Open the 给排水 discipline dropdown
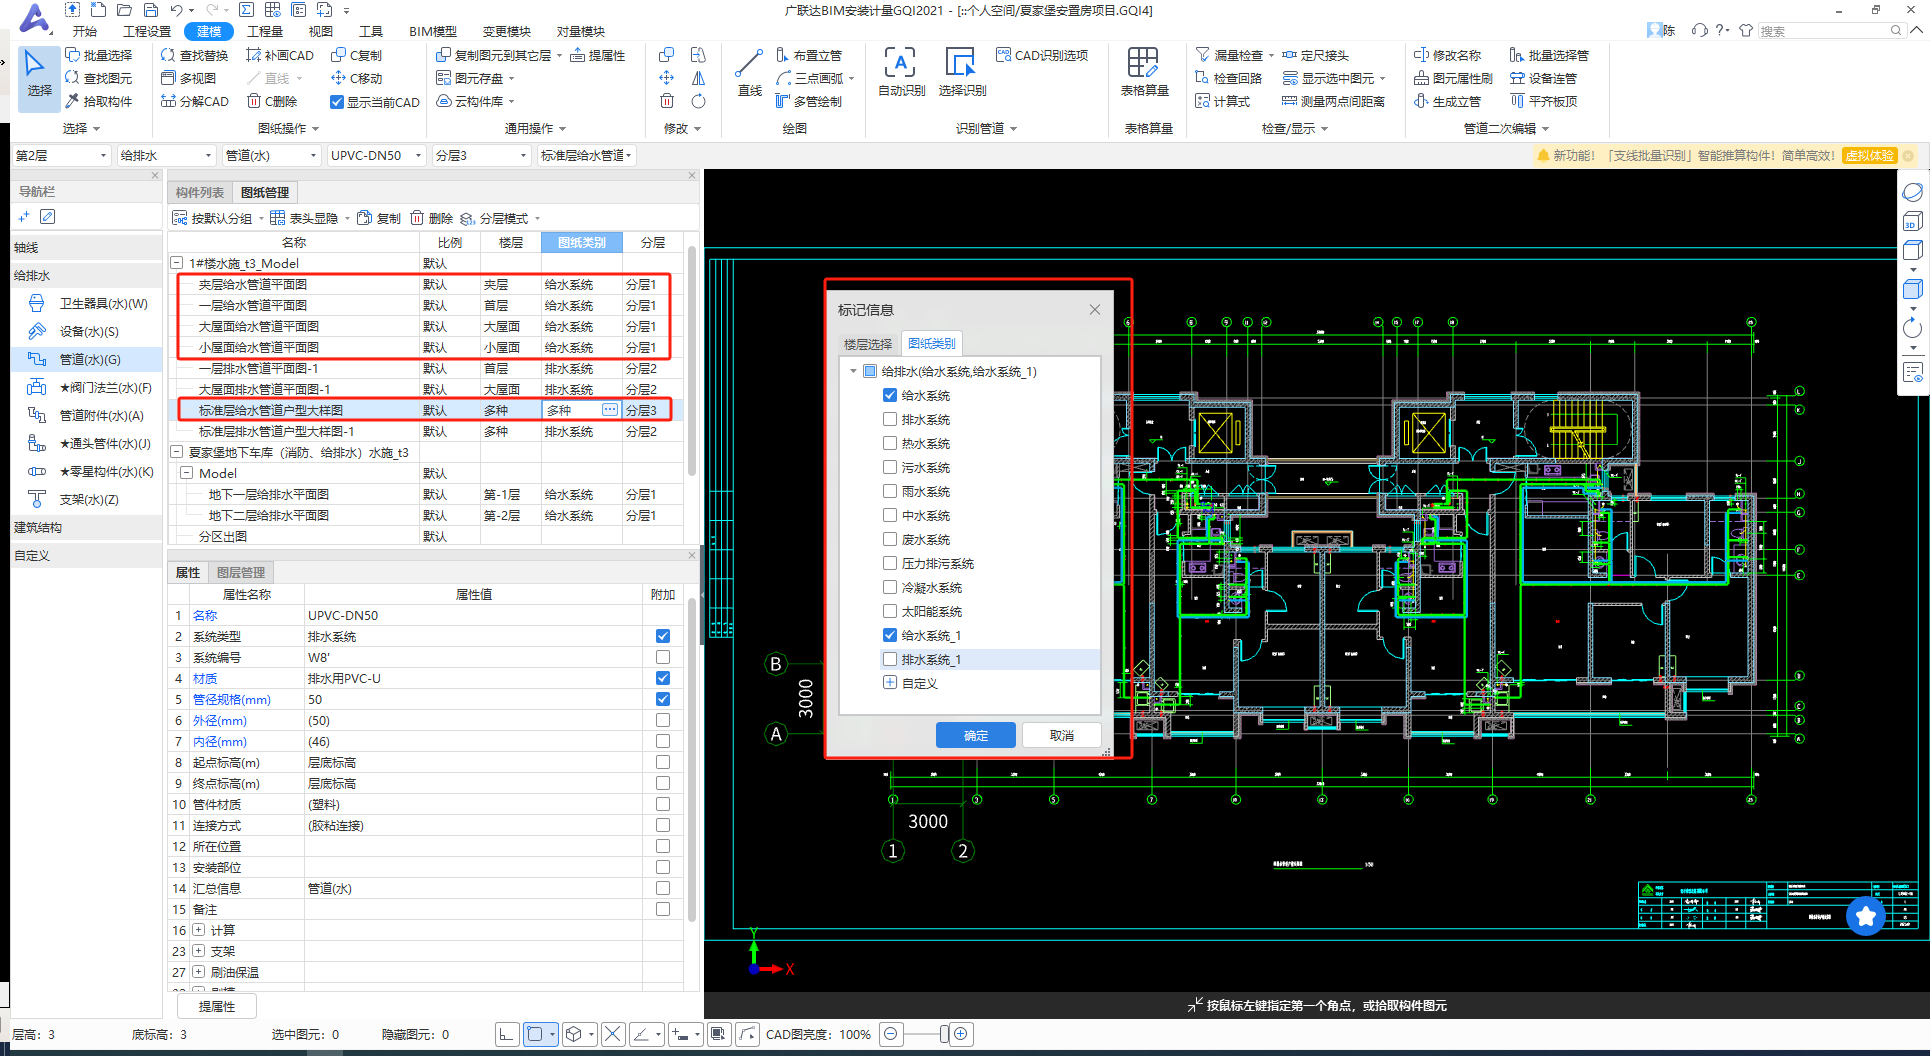 click(166, 155)
